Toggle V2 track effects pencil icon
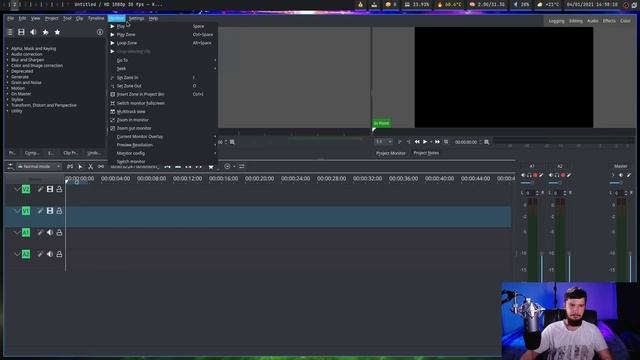 pyautogui.click(x=40, y=189)
